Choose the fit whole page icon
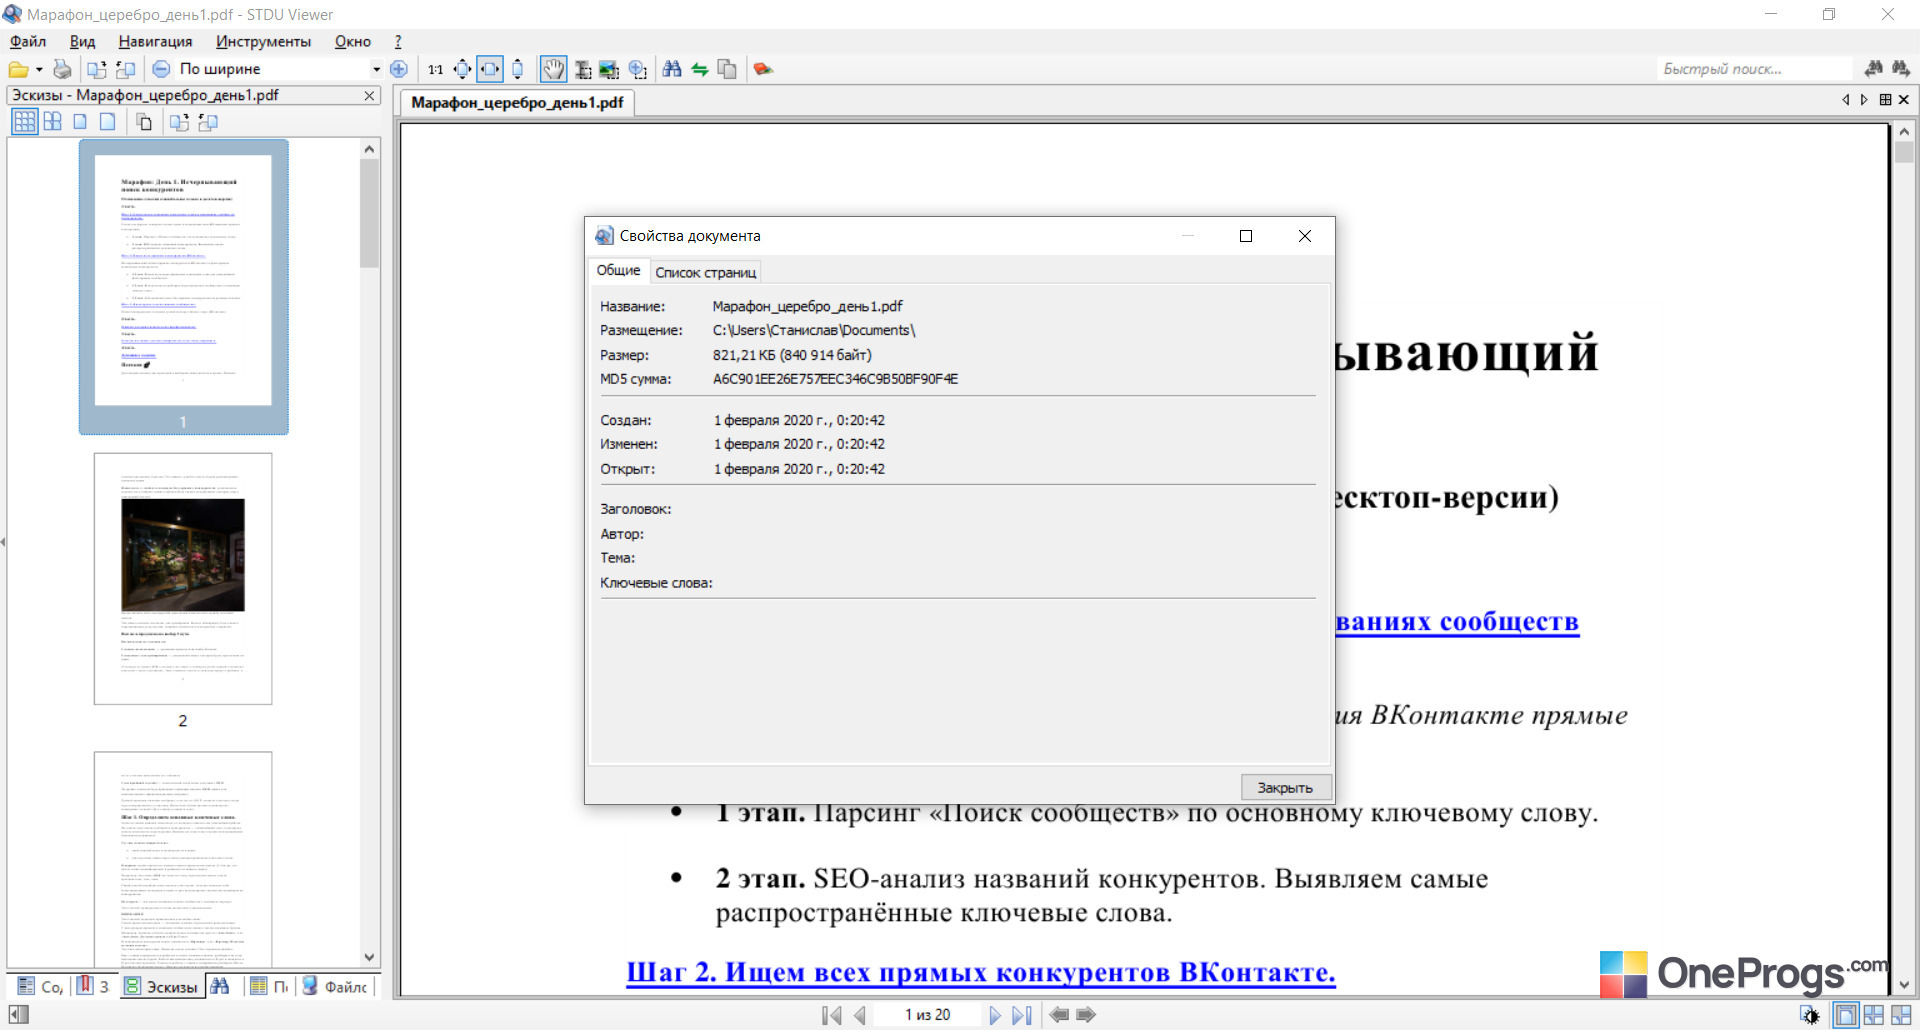 click(x=462, y=69)
